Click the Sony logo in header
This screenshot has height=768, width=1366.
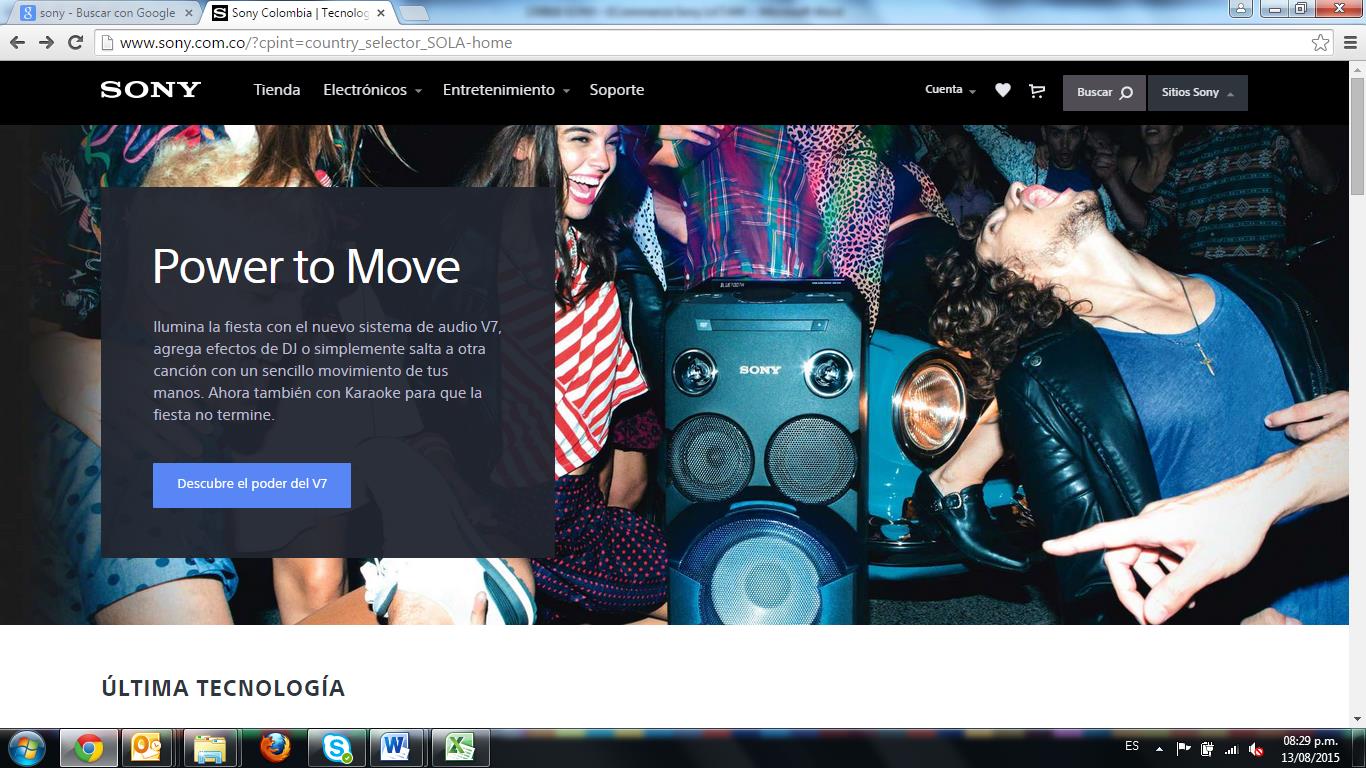point(151,90)
